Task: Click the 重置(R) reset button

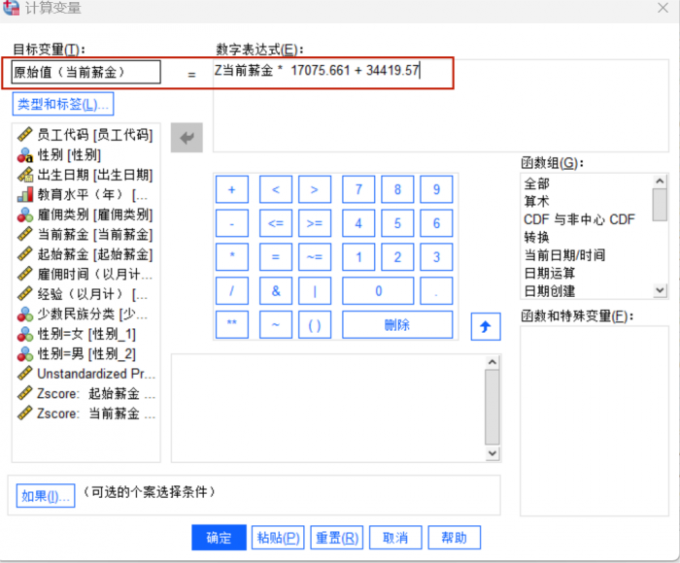Action: click(337, 538)
